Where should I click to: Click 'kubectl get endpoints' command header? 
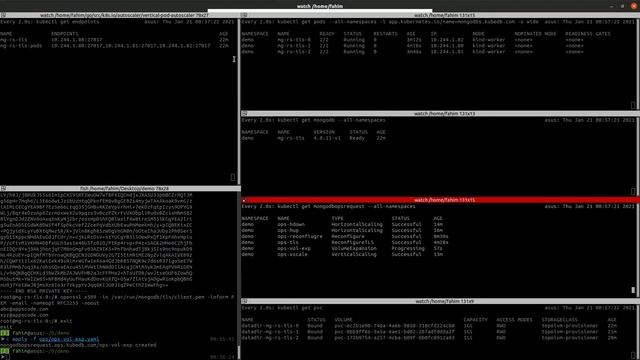67,22
